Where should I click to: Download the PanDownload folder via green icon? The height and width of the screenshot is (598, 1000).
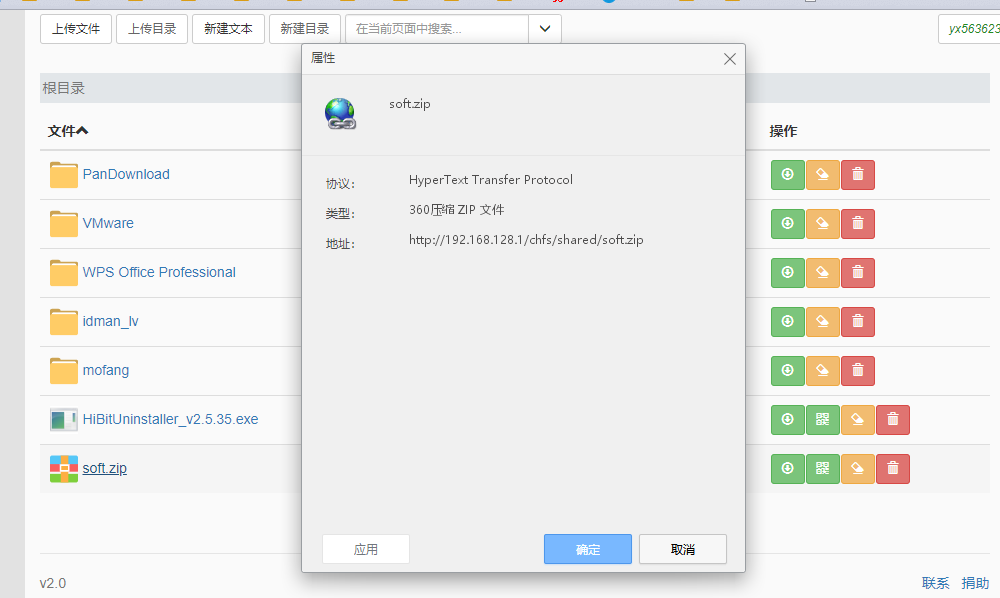point(787,175)
